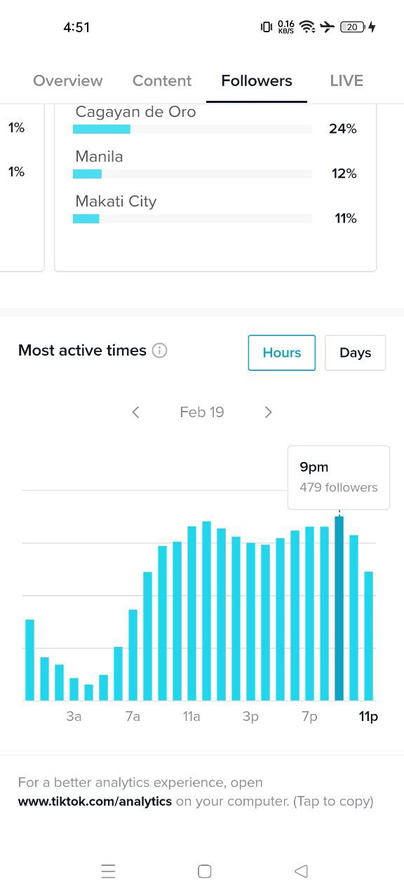The image size is (404, 896).
Task: Select the Followers tab
Action: click(x=257, y=81)
